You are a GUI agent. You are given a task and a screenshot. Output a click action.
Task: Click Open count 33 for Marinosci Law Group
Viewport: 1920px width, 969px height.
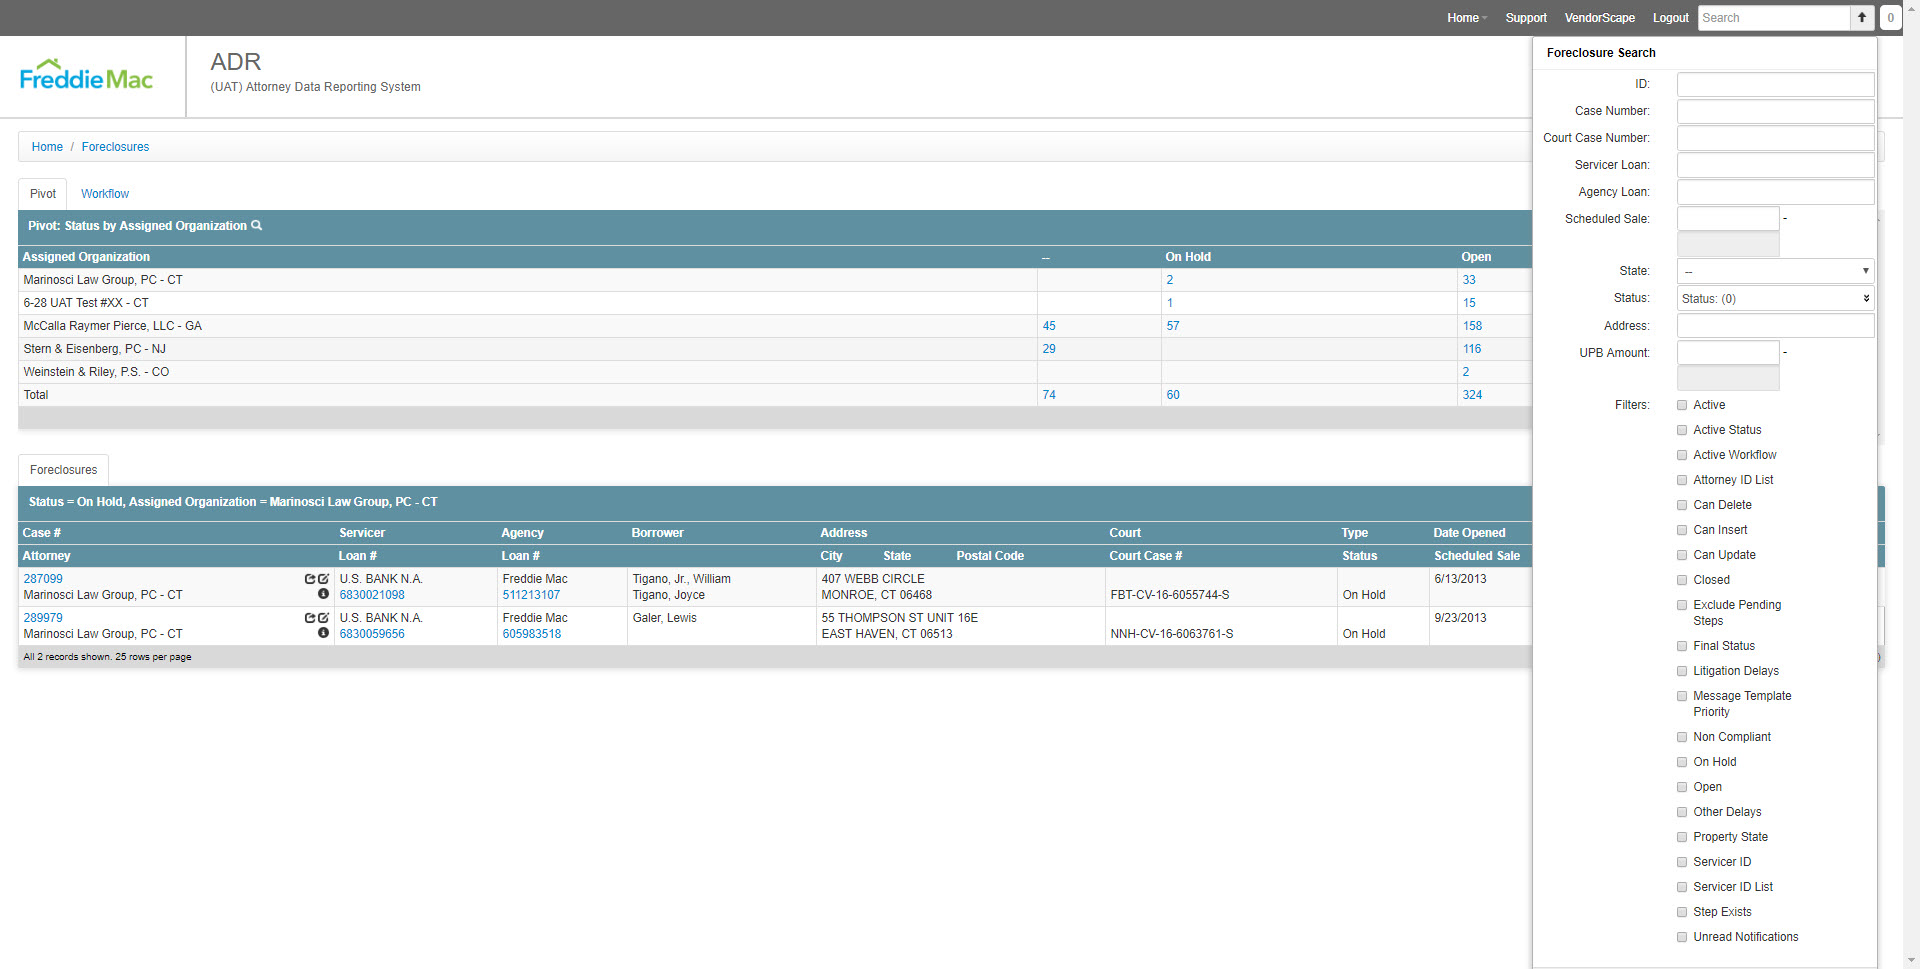click(1469, 280)
